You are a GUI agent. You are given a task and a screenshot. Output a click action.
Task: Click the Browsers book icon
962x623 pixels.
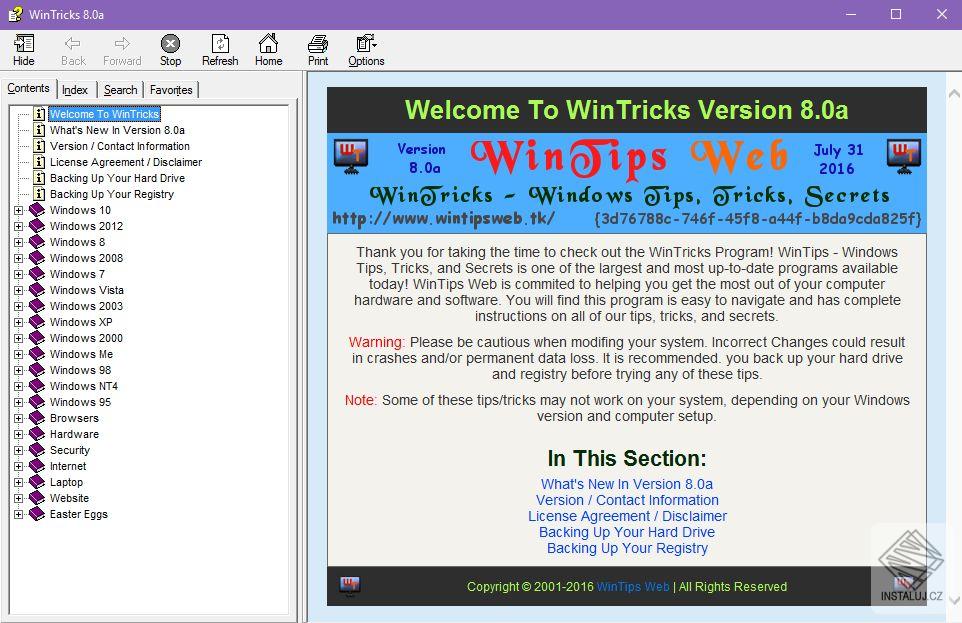[37, 418]
